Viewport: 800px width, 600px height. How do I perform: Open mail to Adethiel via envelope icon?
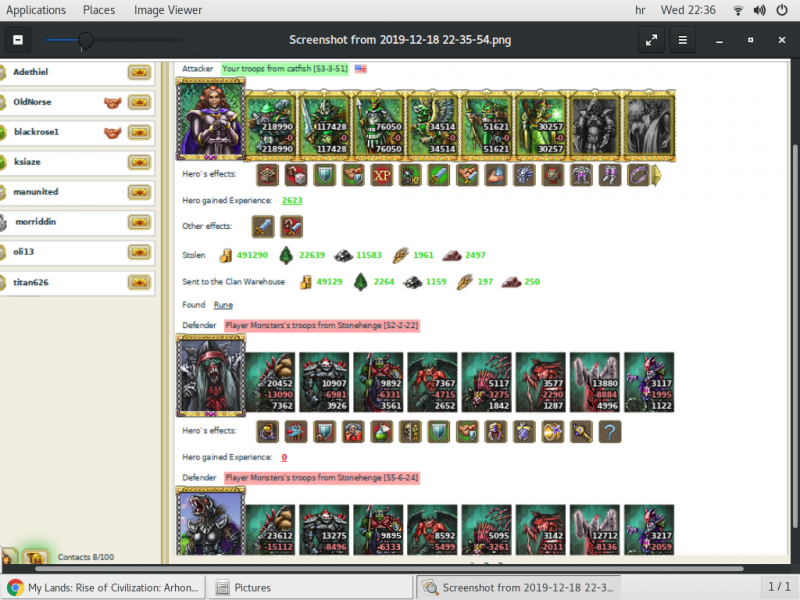140,72
